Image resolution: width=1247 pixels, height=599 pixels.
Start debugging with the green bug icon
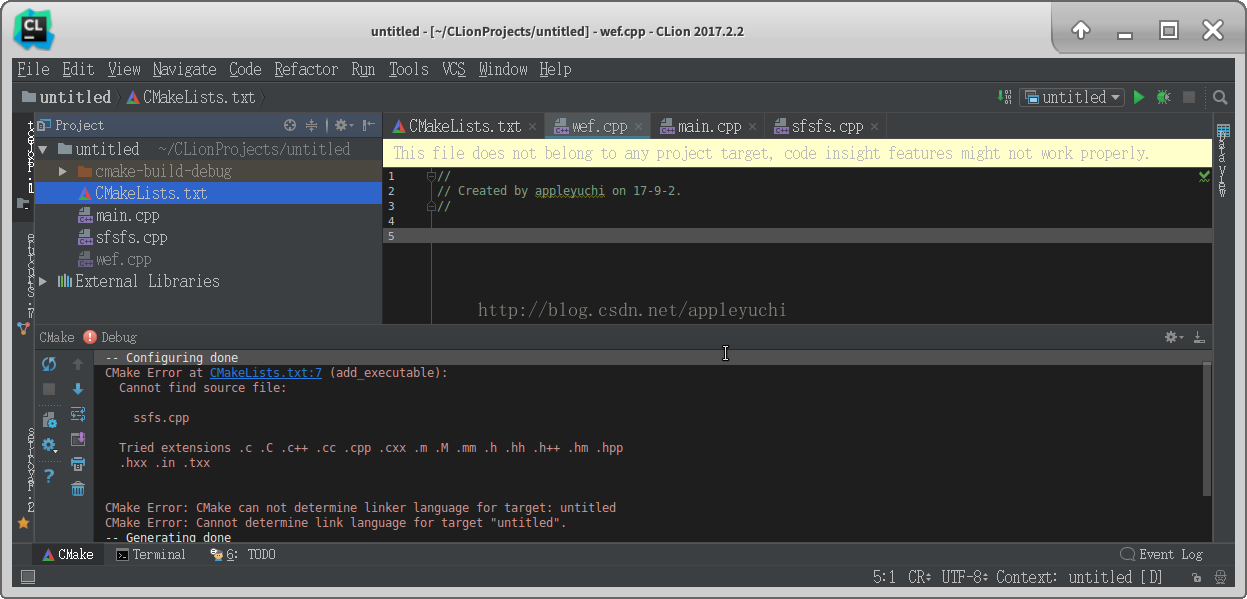1163,97
